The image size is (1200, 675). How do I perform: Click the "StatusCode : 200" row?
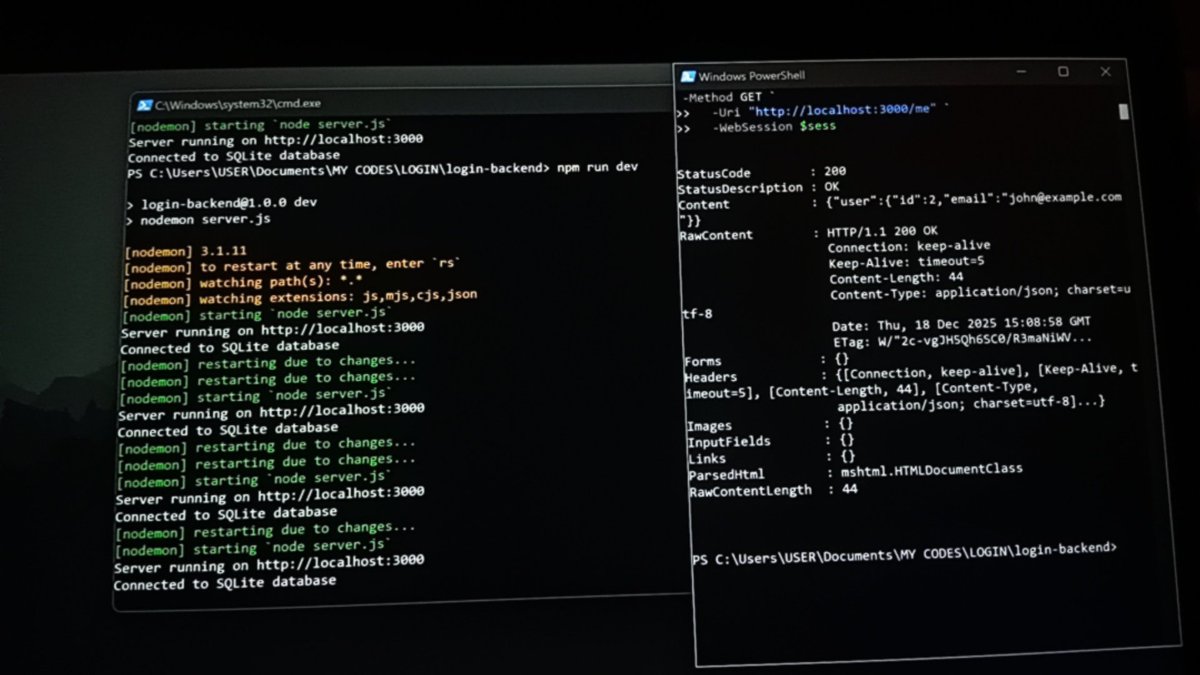pyautogui.click(x=762, y=172)
